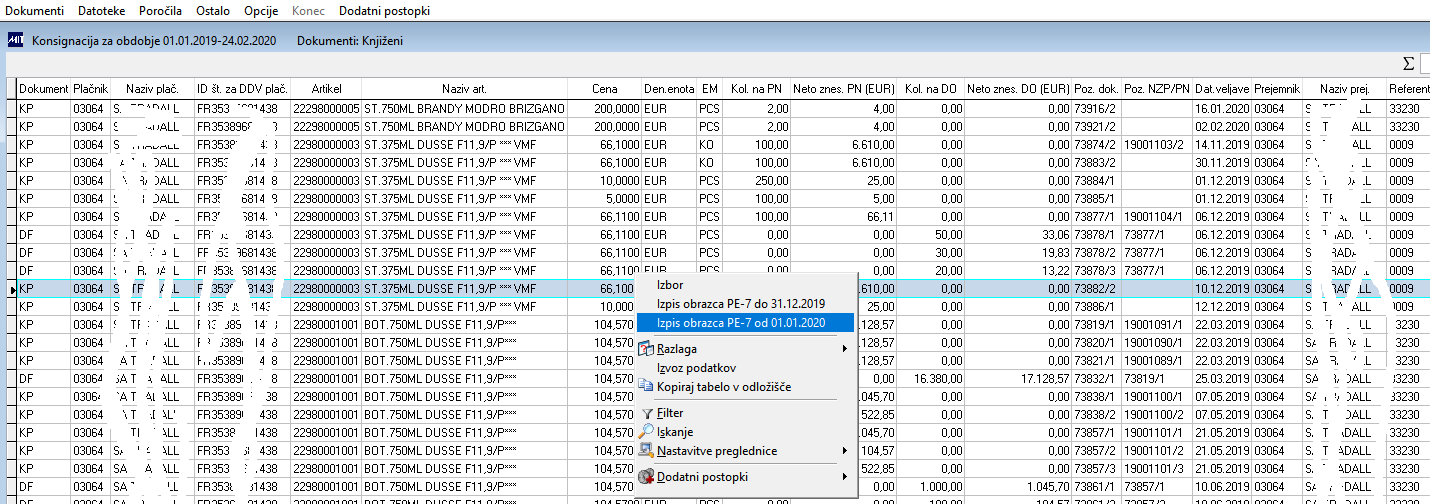Click the Cena column header
This screenshot has height=504, width=1430.
click(x=604, y=89)
